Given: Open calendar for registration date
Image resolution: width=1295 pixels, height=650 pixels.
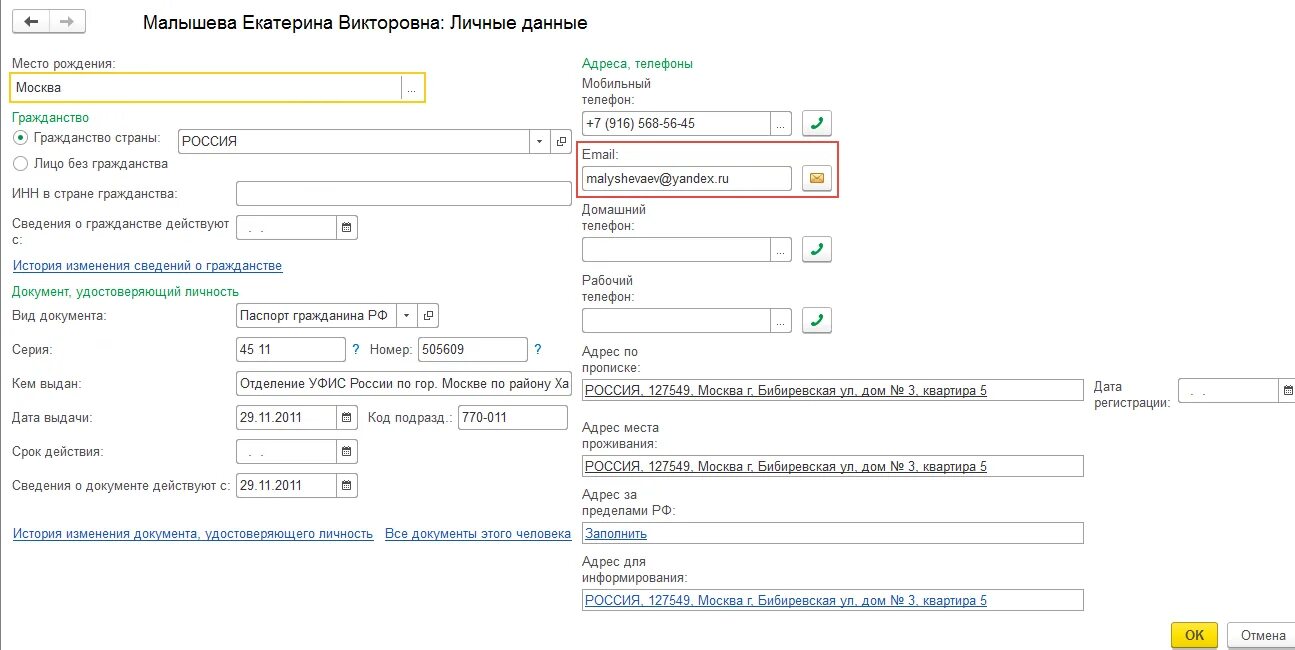Looking at the screenshot, I should click(1288, 390).
